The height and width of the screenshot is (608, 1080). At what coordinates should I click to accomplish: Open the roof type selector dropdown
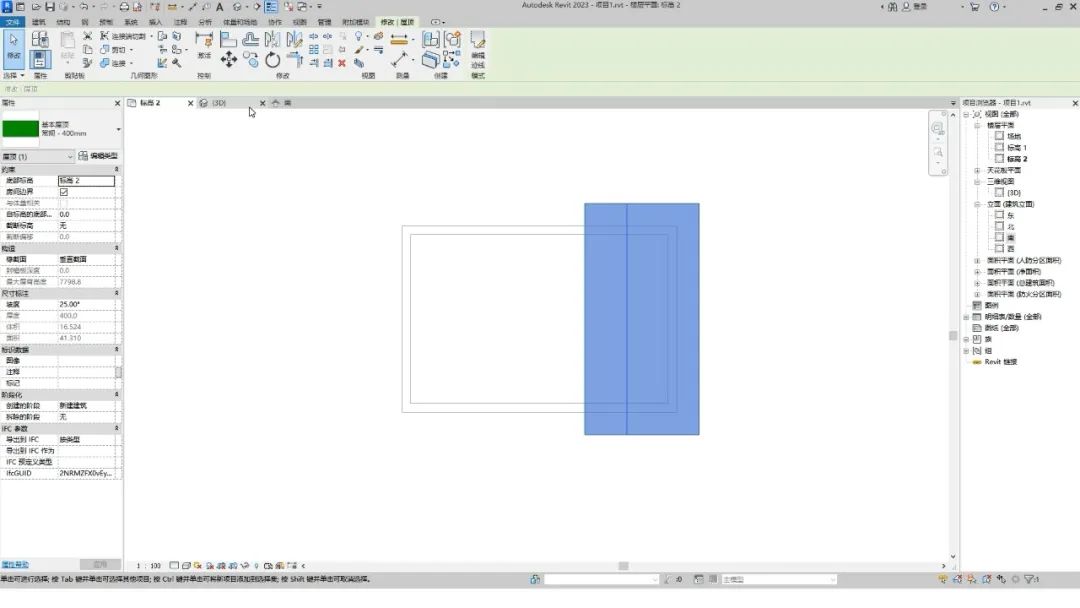coord(118,129)
